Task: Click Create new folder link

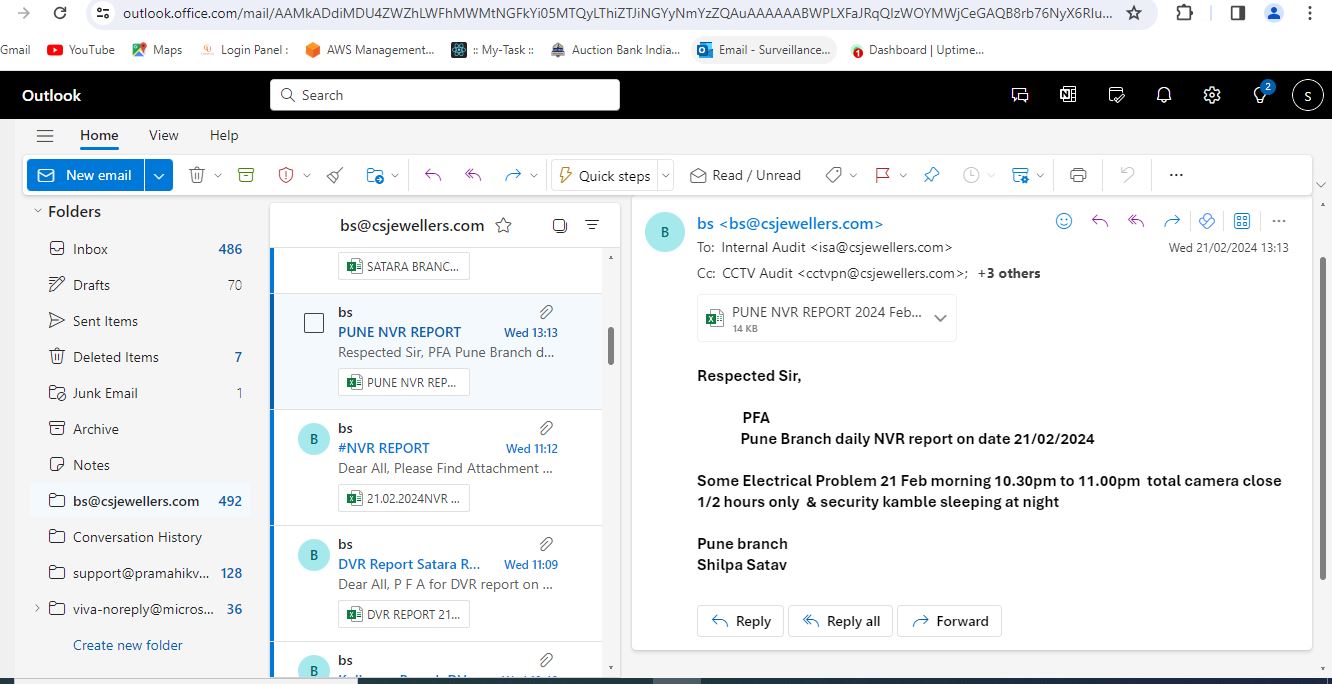Action: click(x=128, y=645)
